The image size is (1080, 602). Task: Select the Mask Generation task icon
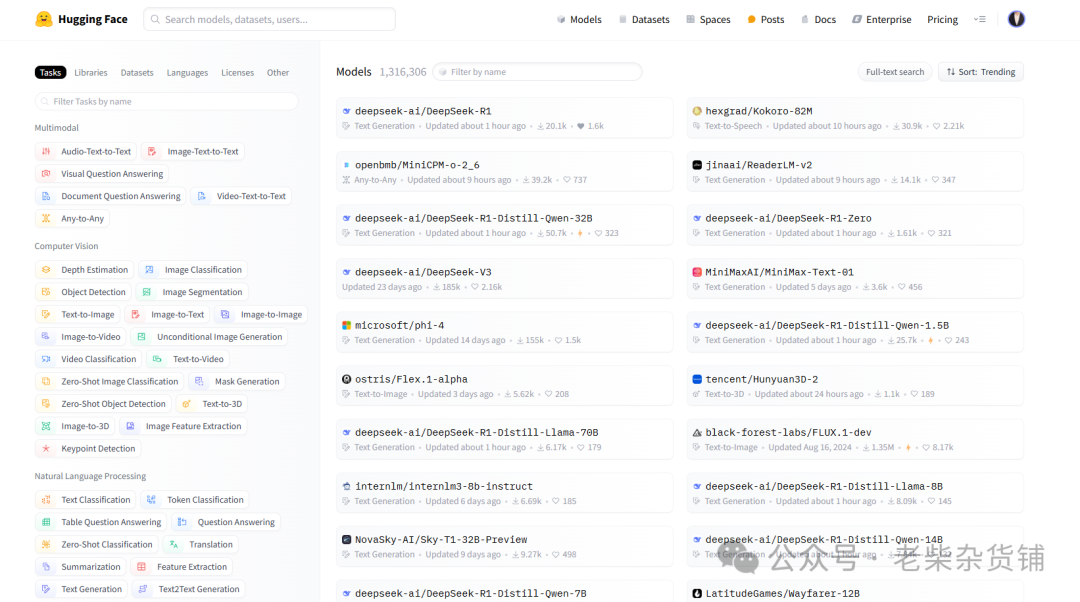coord(200,382)
